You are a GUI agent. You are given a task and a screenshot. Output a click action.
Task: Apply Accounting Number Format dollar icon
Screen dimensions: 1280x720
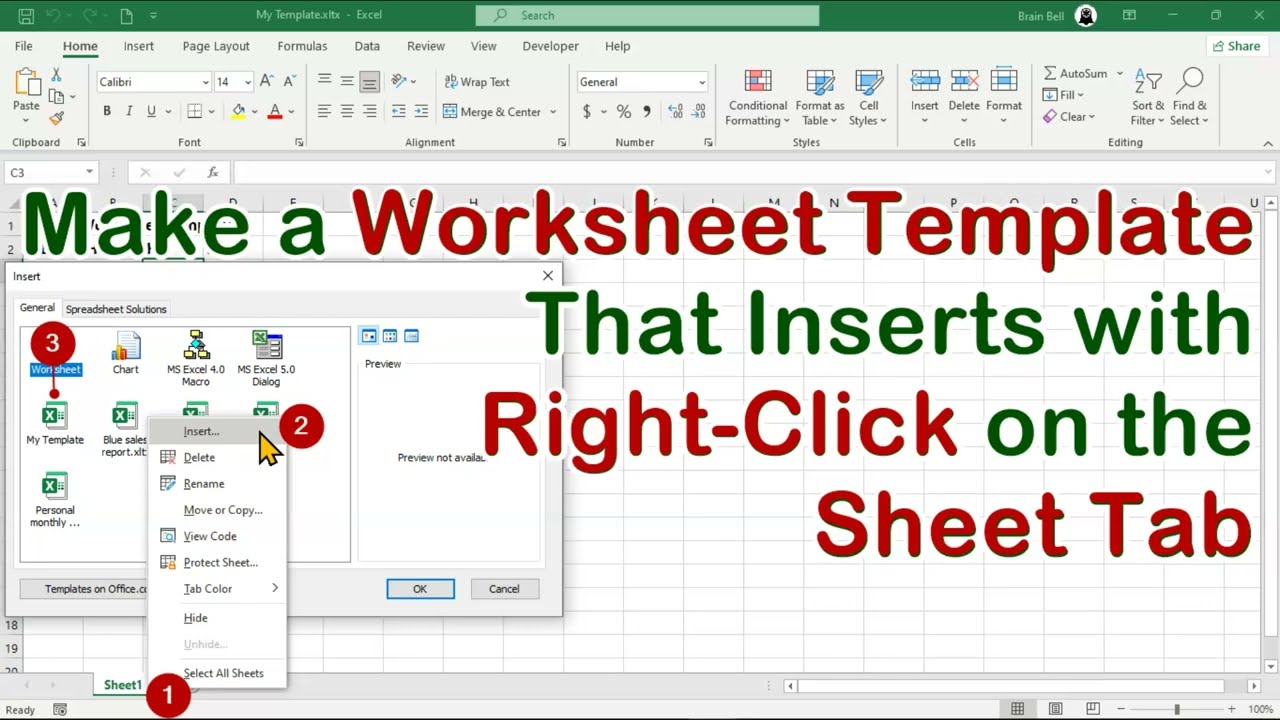coord(587,112)
